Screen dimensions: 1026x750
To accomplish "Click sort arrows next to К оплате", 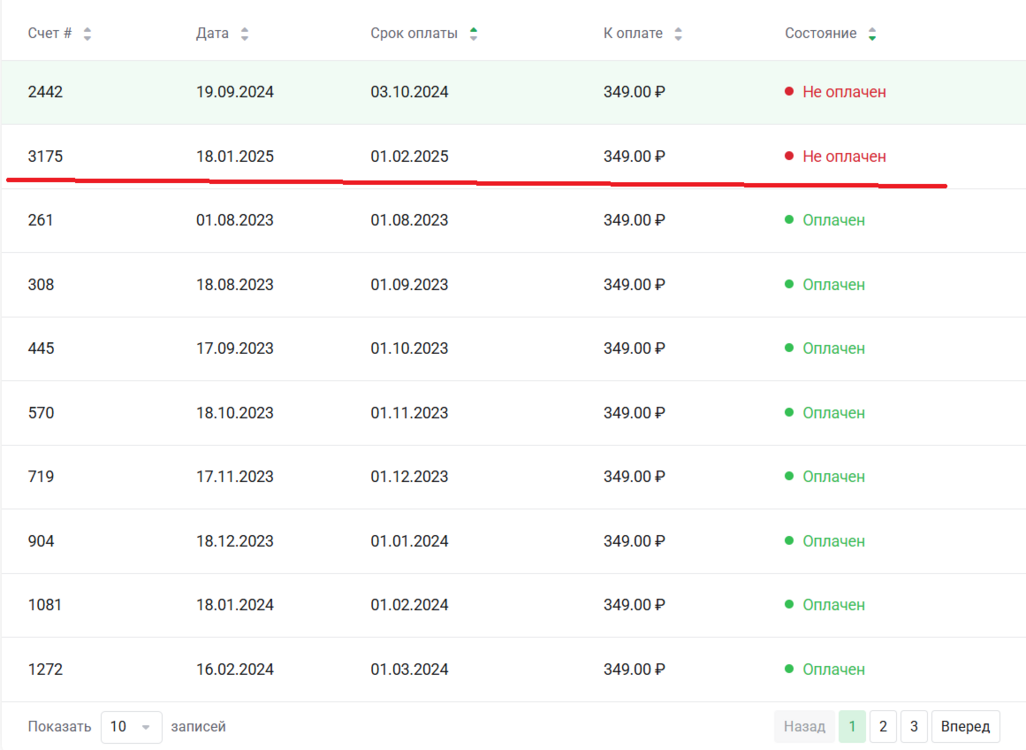I will tap(678, 34).
